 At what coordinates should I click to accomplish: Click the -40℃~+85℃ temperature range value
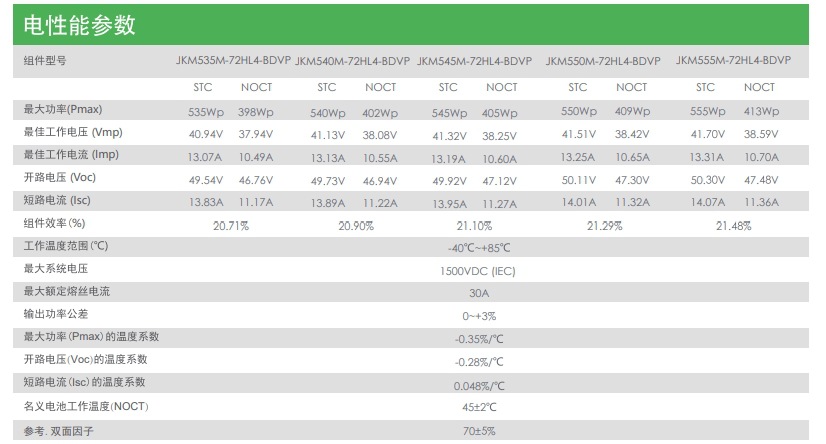[479, 247]
